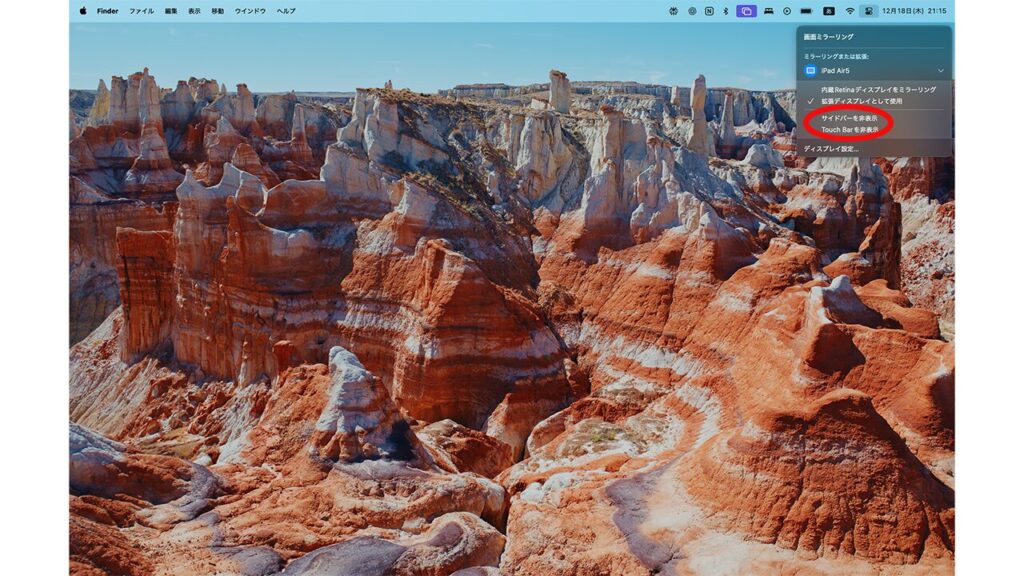
Task: Click the Bluetooth icon in the menu bar
Action: (725, 11)
